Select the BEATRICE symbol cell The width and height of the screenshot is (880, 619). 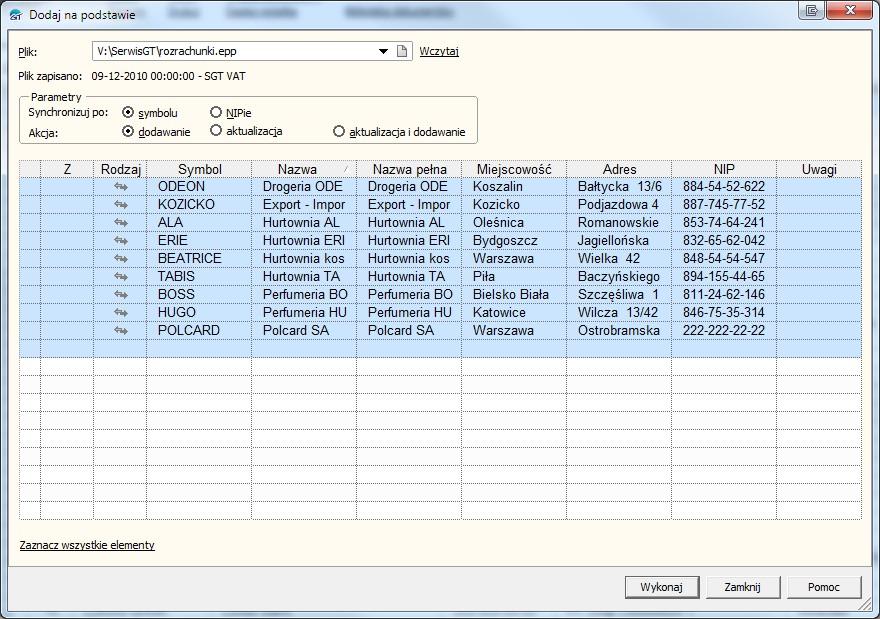(199, 258)
